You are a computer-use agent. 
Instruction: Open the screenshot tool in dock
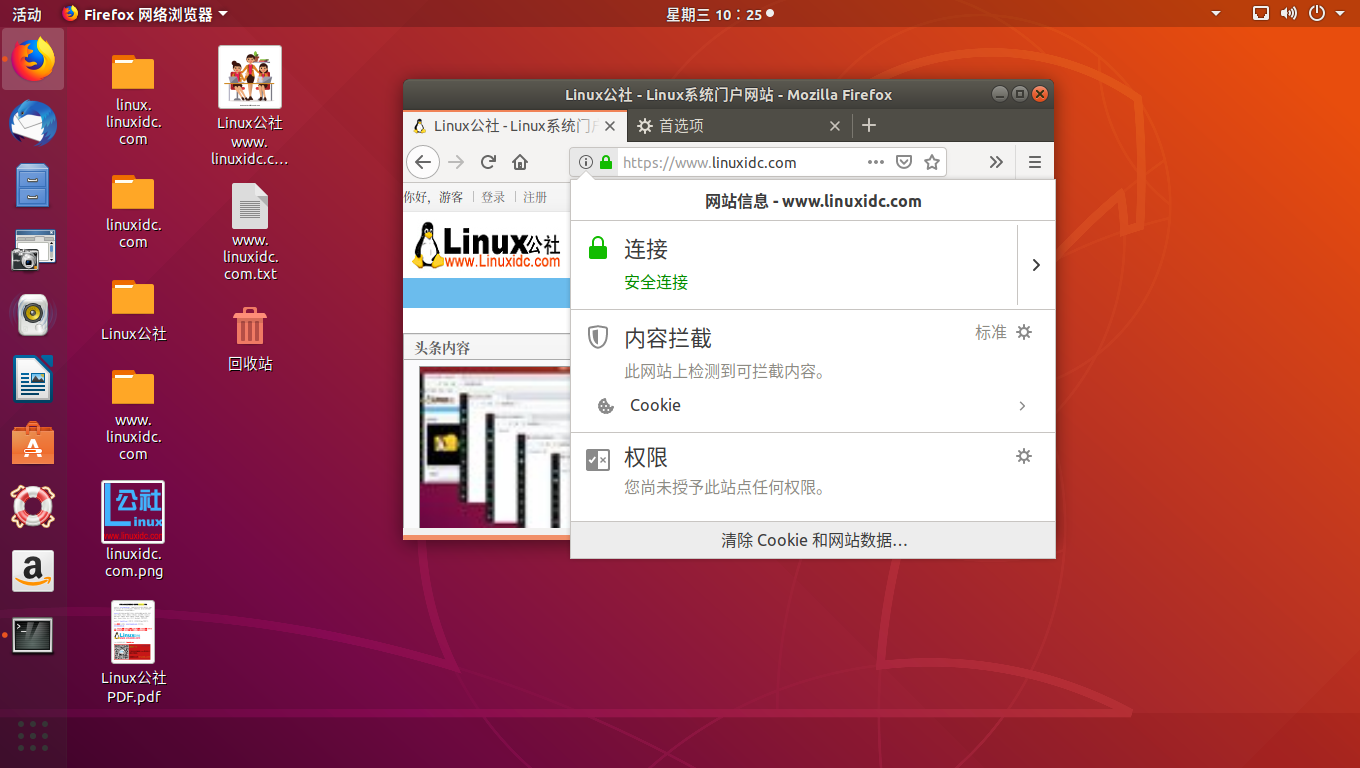33,250
